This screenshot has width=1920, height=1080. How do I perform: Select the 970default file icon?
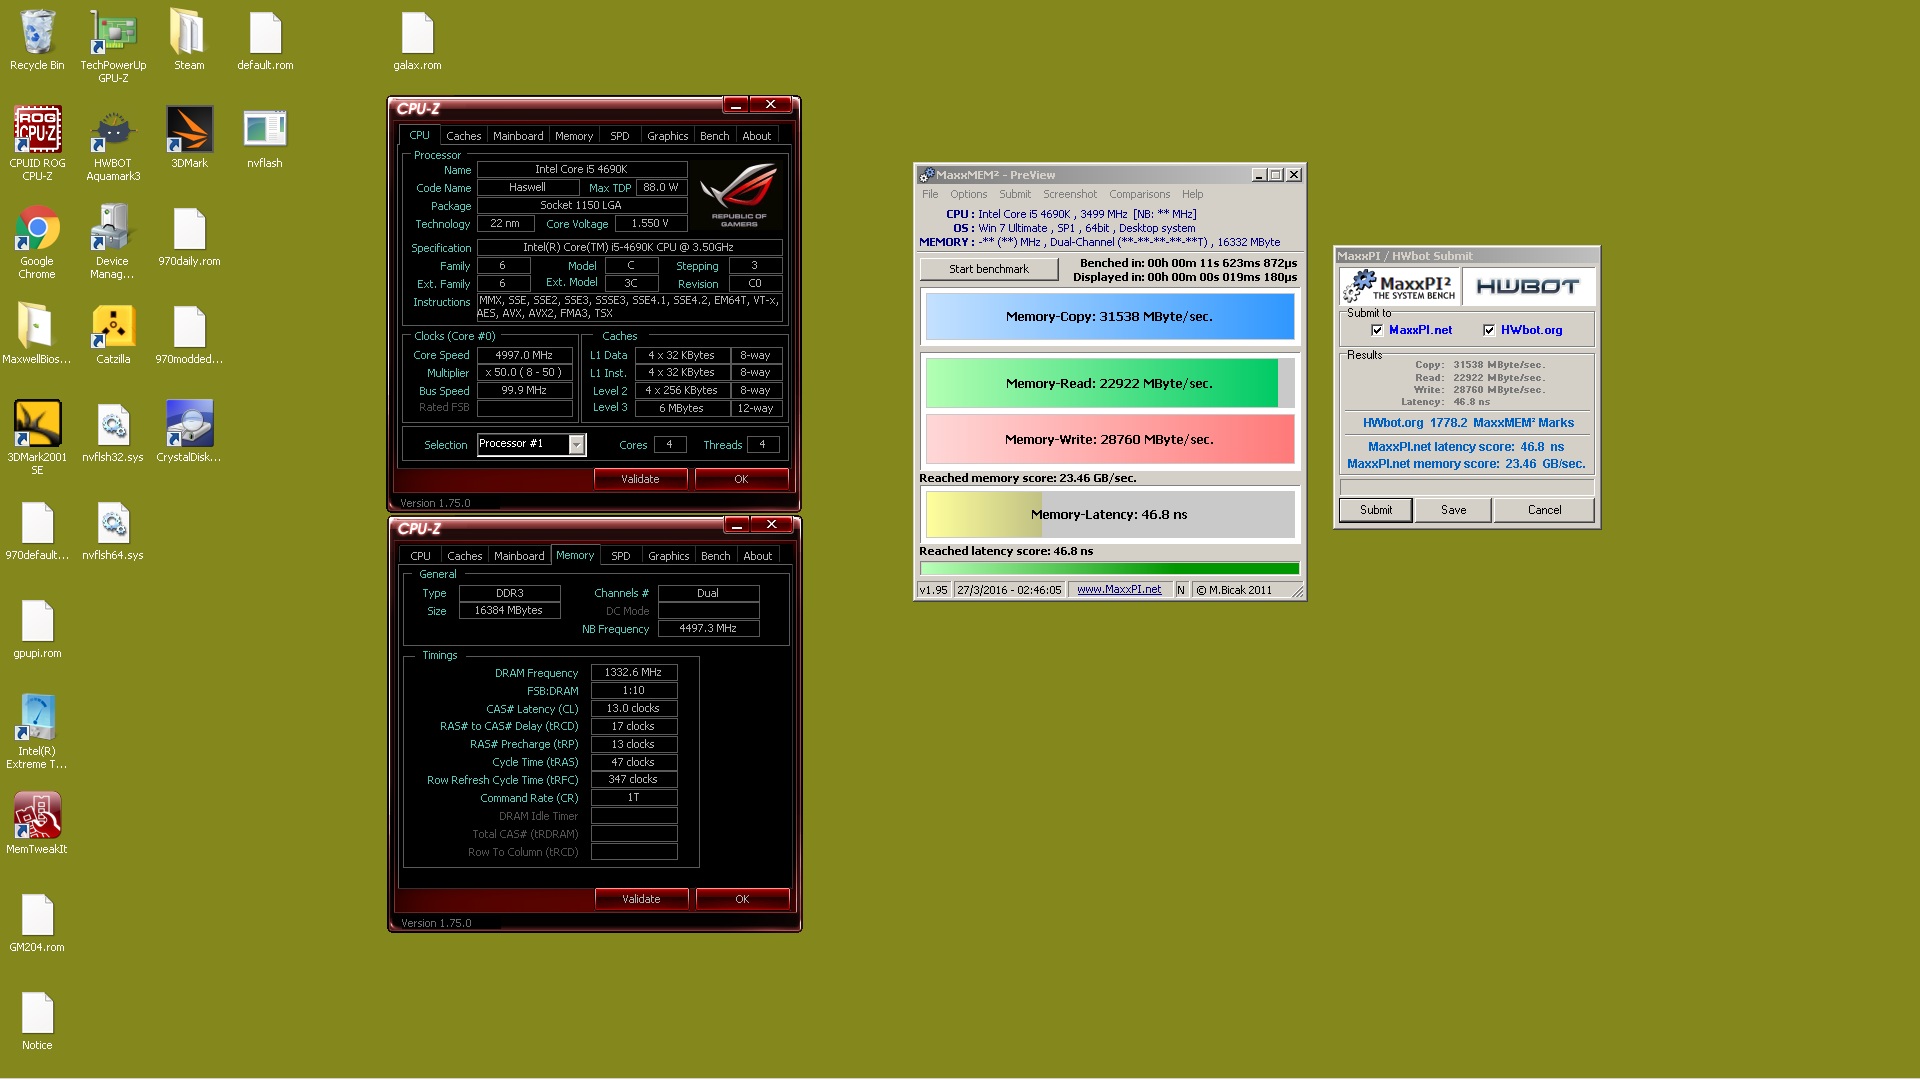point(37,530)
